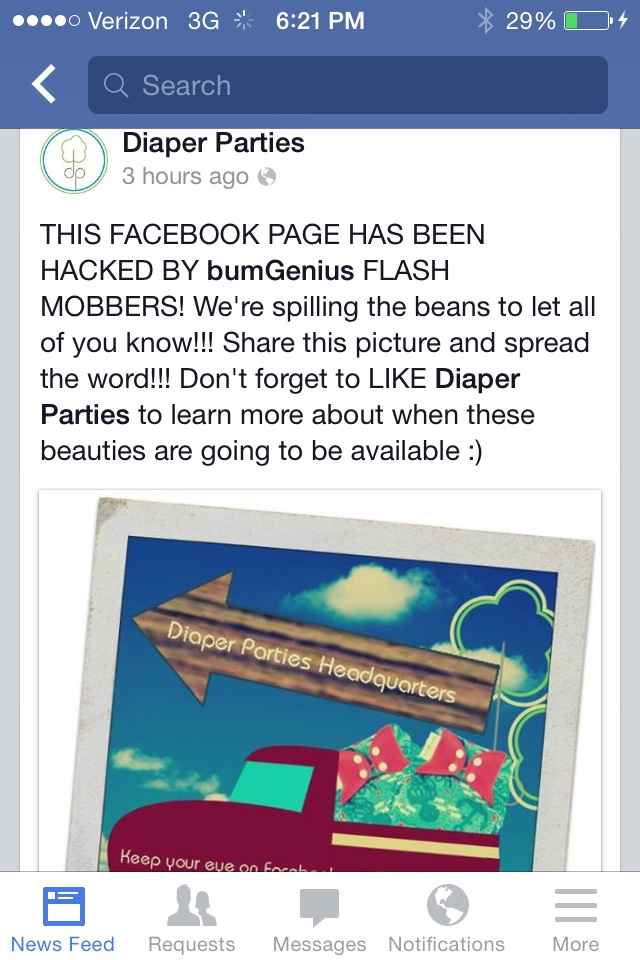Open the Diaper Parties page title

(x=213, y=143)
